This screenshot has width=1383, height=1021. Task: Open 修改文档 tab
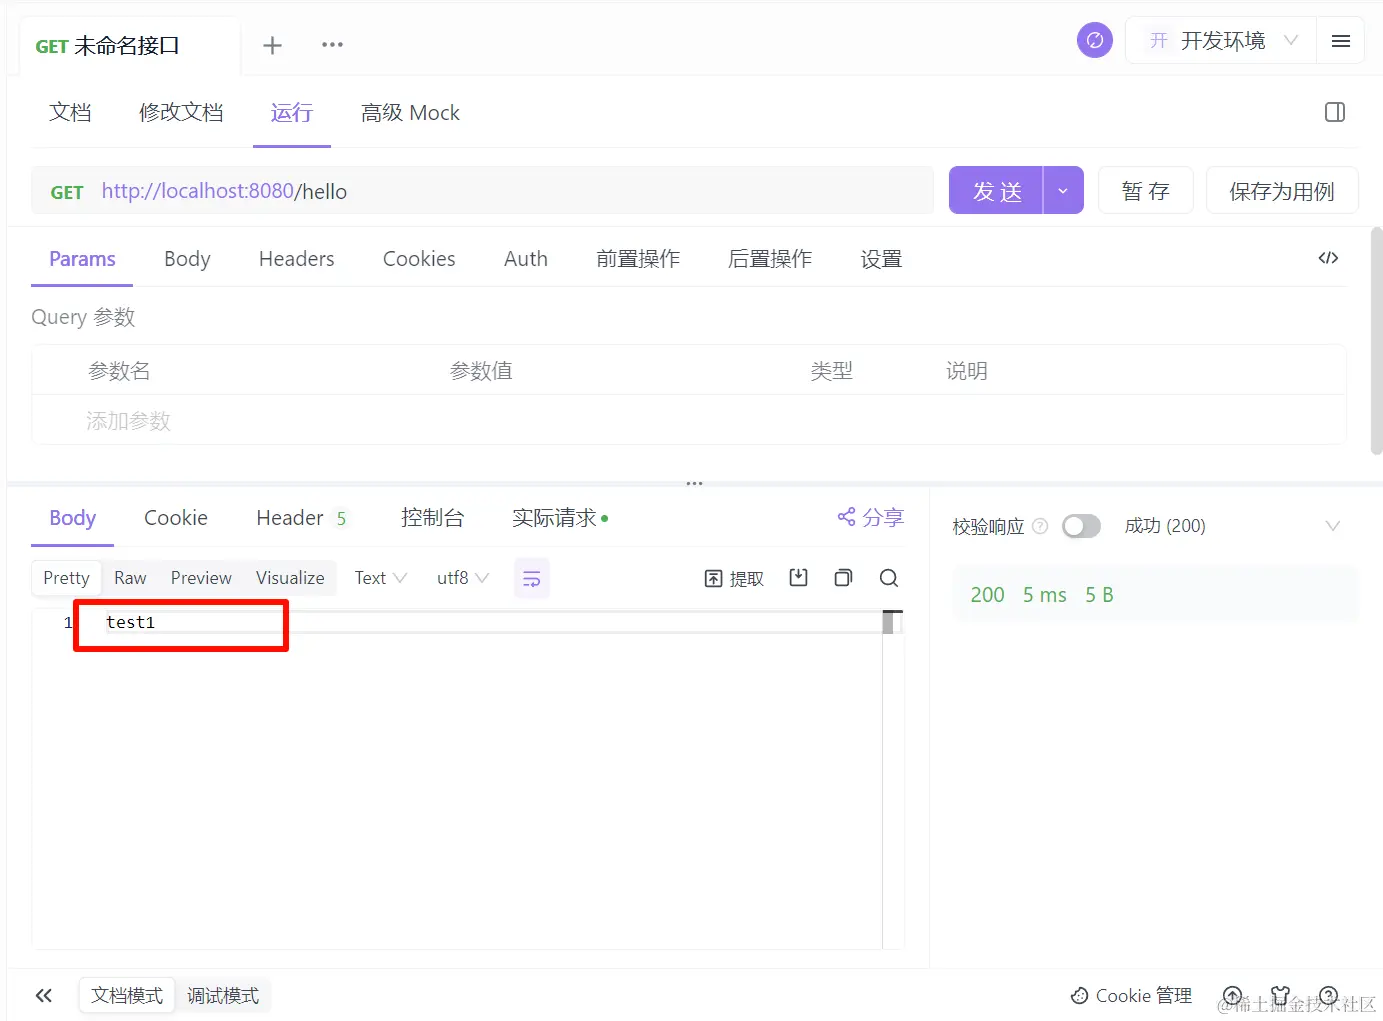click(181, 113)
